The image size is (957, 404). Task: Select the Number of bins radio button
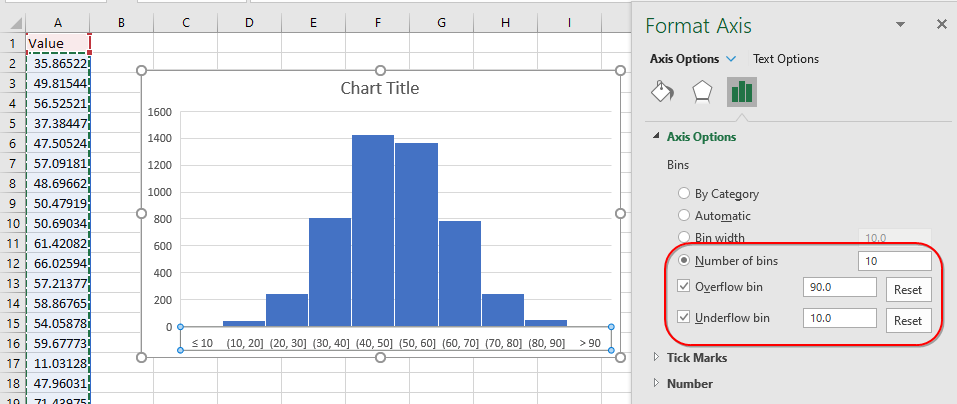[684, 261]
